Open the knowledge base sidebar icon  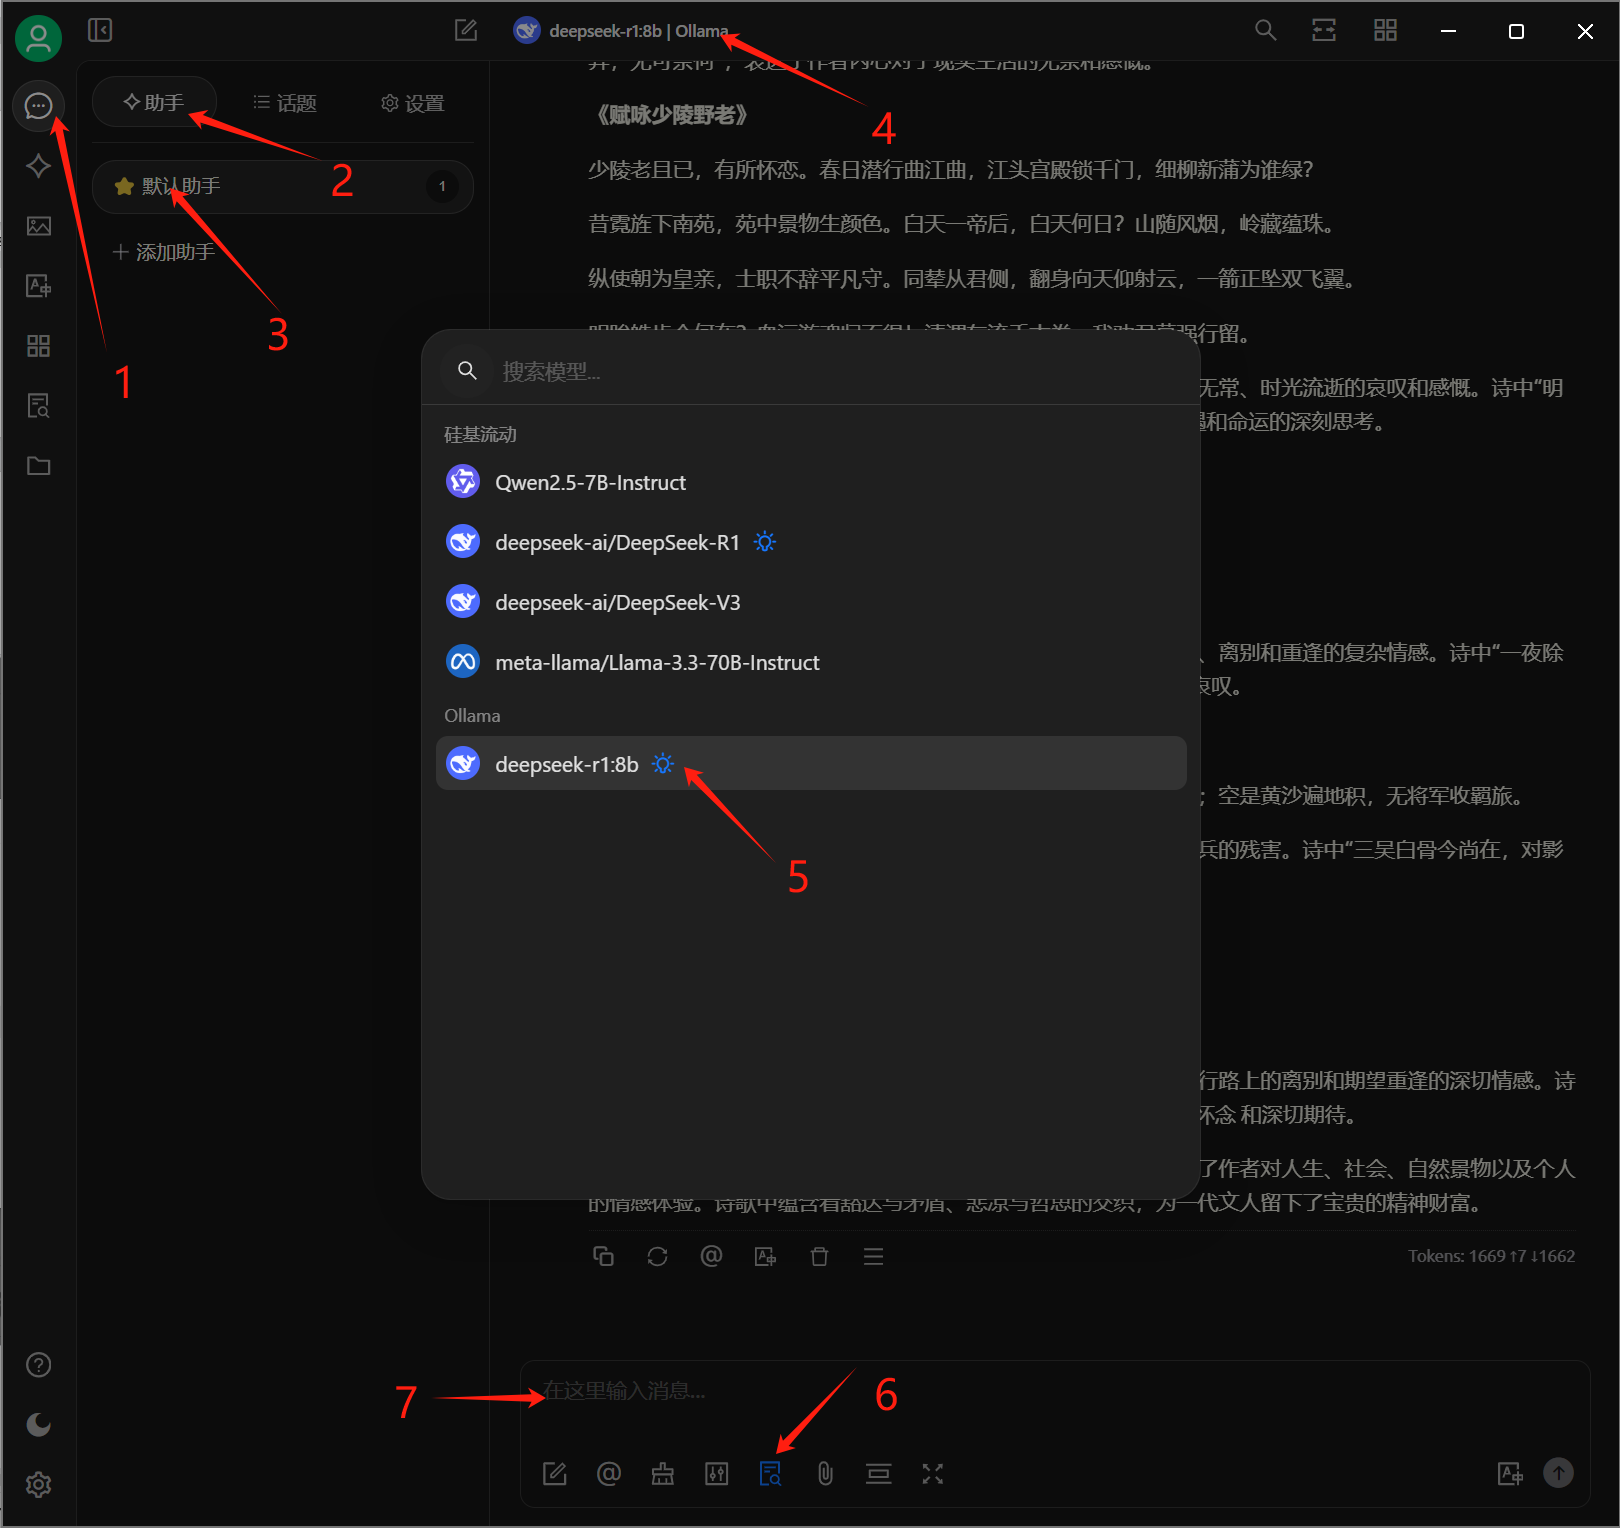coord(38,406)
